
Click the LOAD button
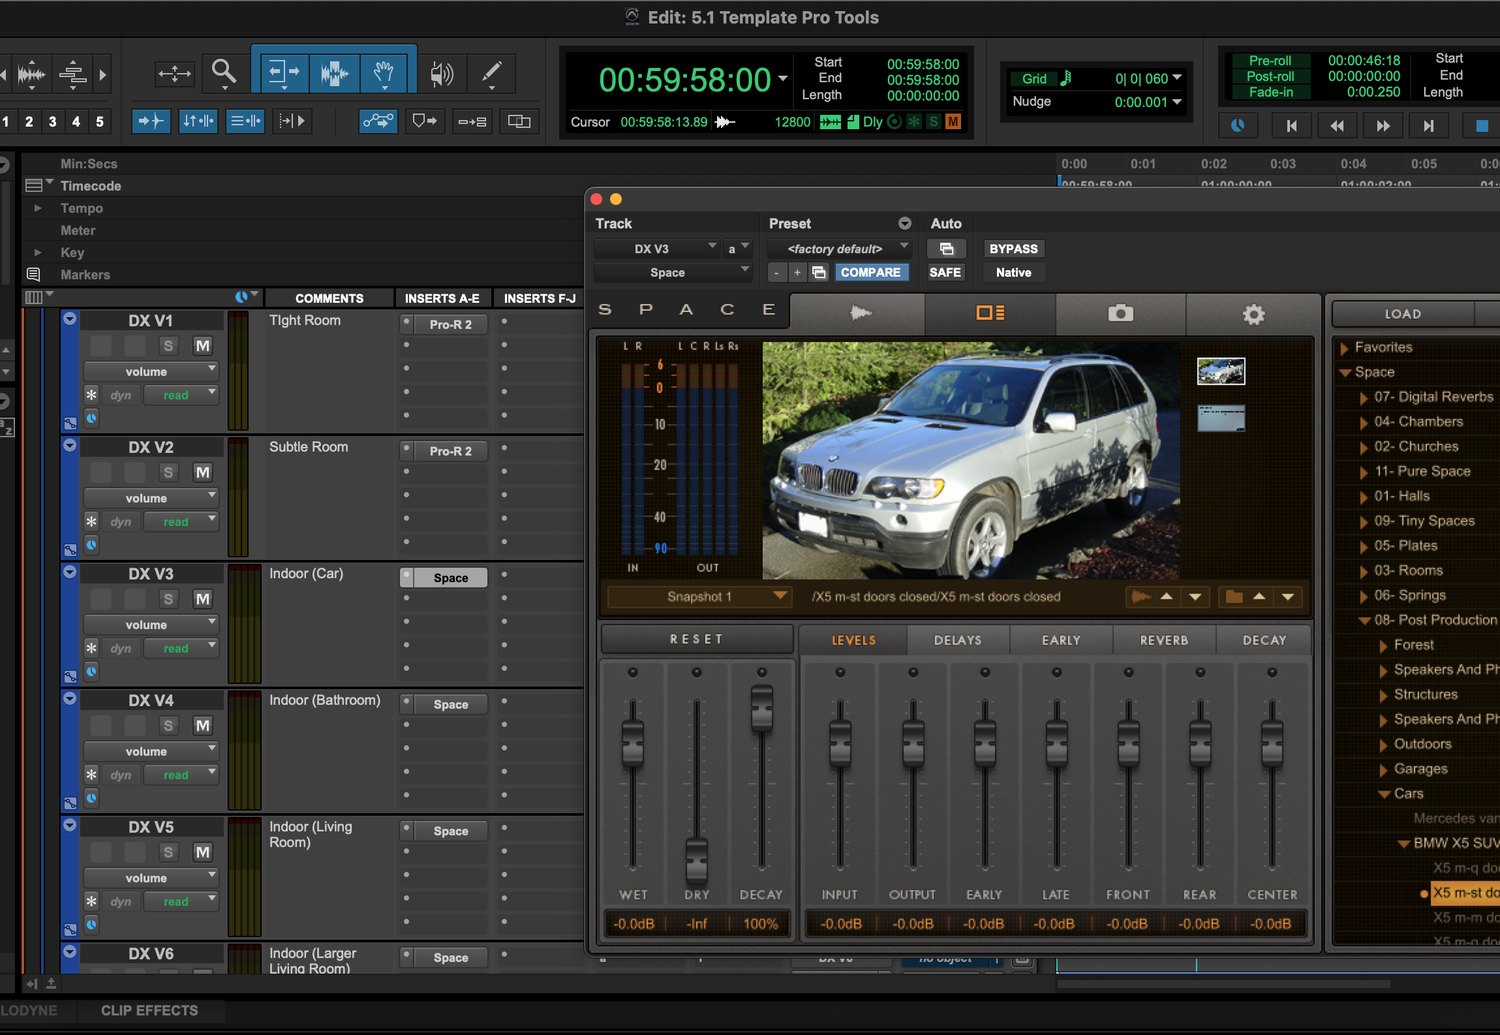pyautogui.click(x=1403, y=314)
